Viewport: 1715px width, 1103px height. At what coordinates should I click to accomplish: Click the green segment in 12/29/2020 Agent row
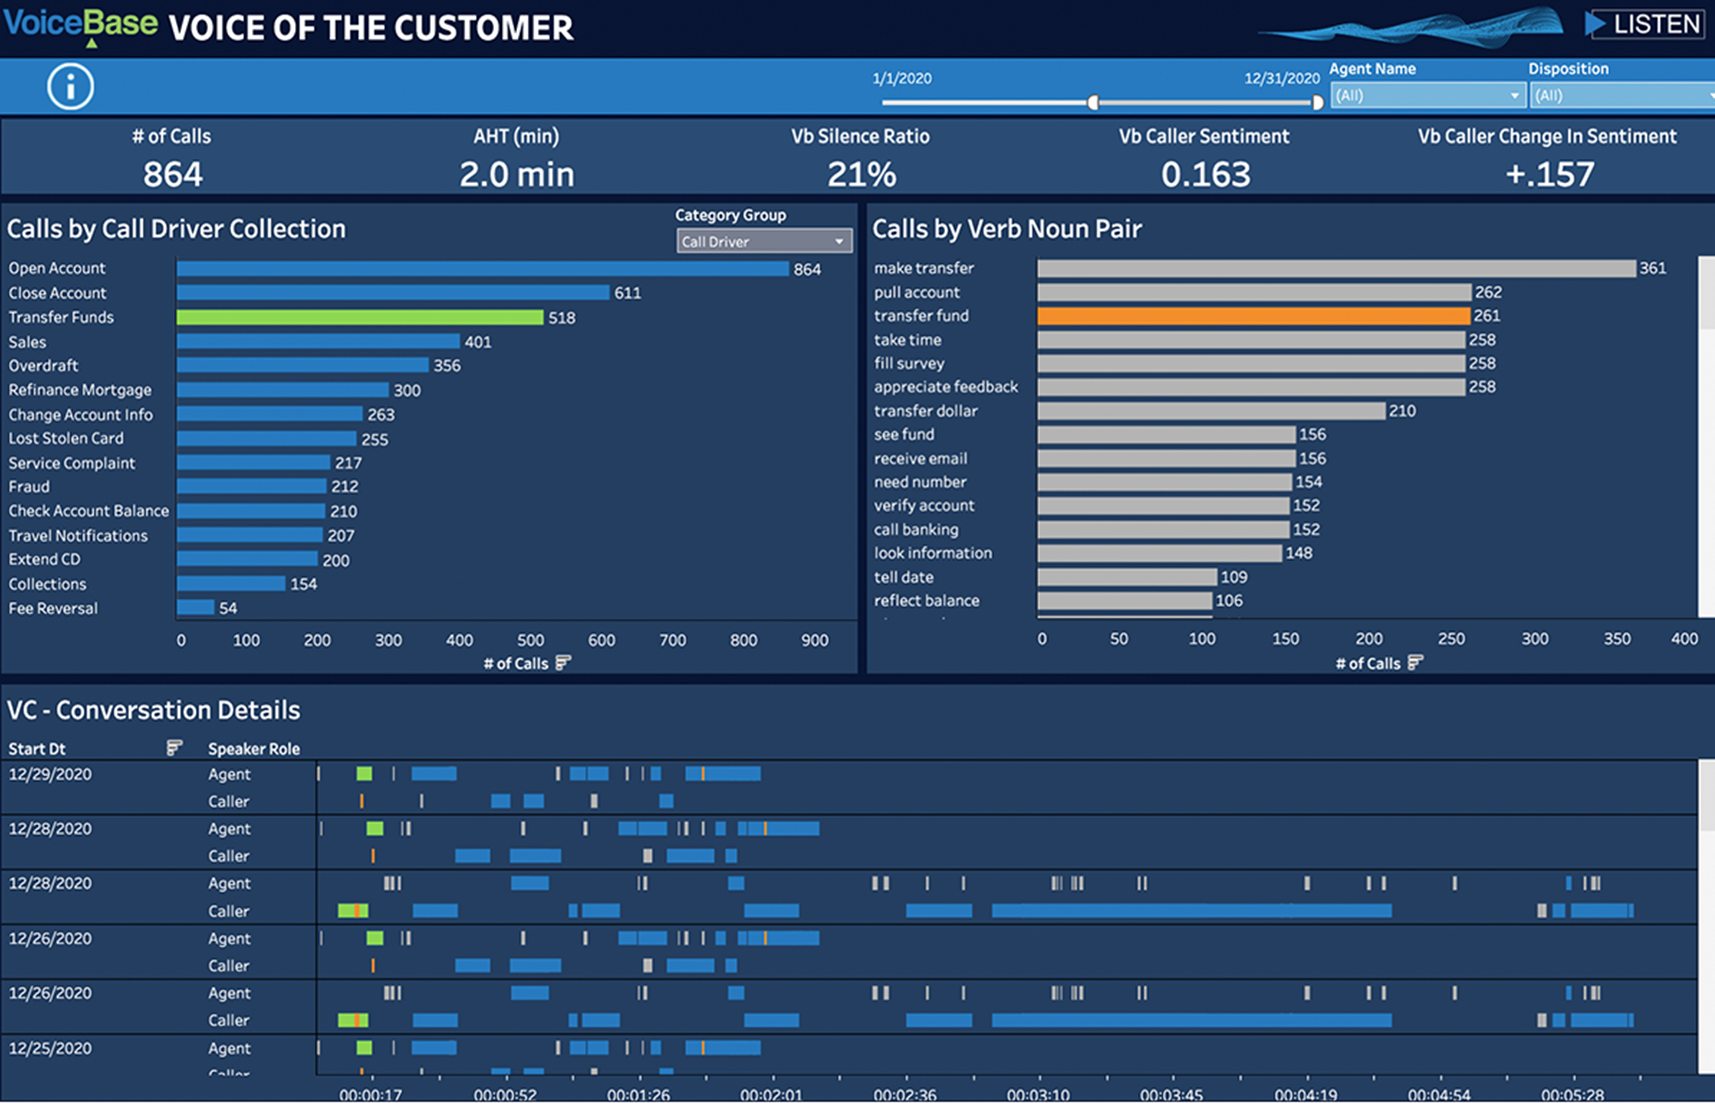364,773
